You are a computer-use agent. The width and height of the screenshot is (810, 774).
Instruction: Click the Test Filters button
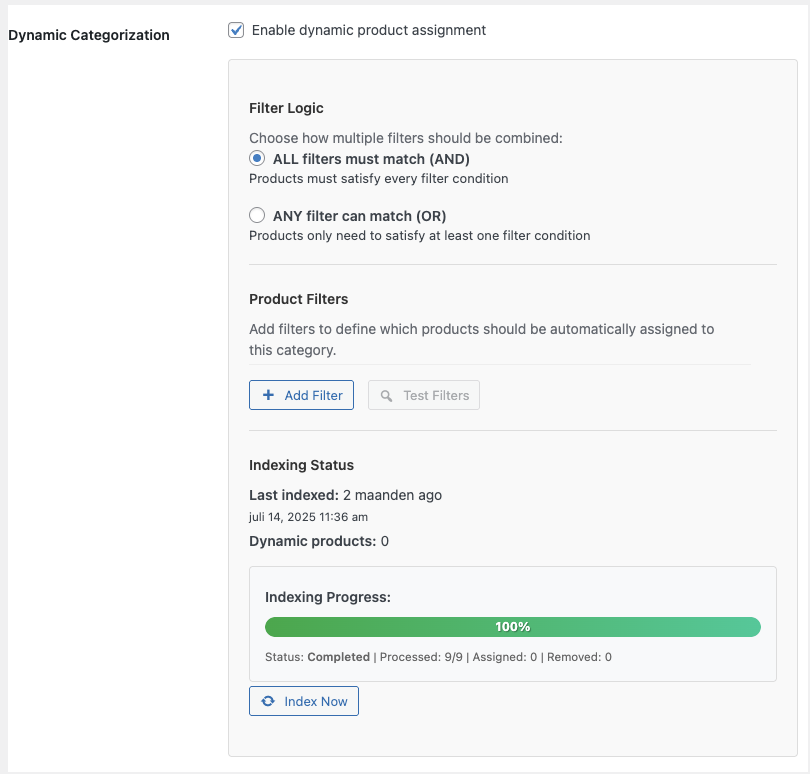425,395
